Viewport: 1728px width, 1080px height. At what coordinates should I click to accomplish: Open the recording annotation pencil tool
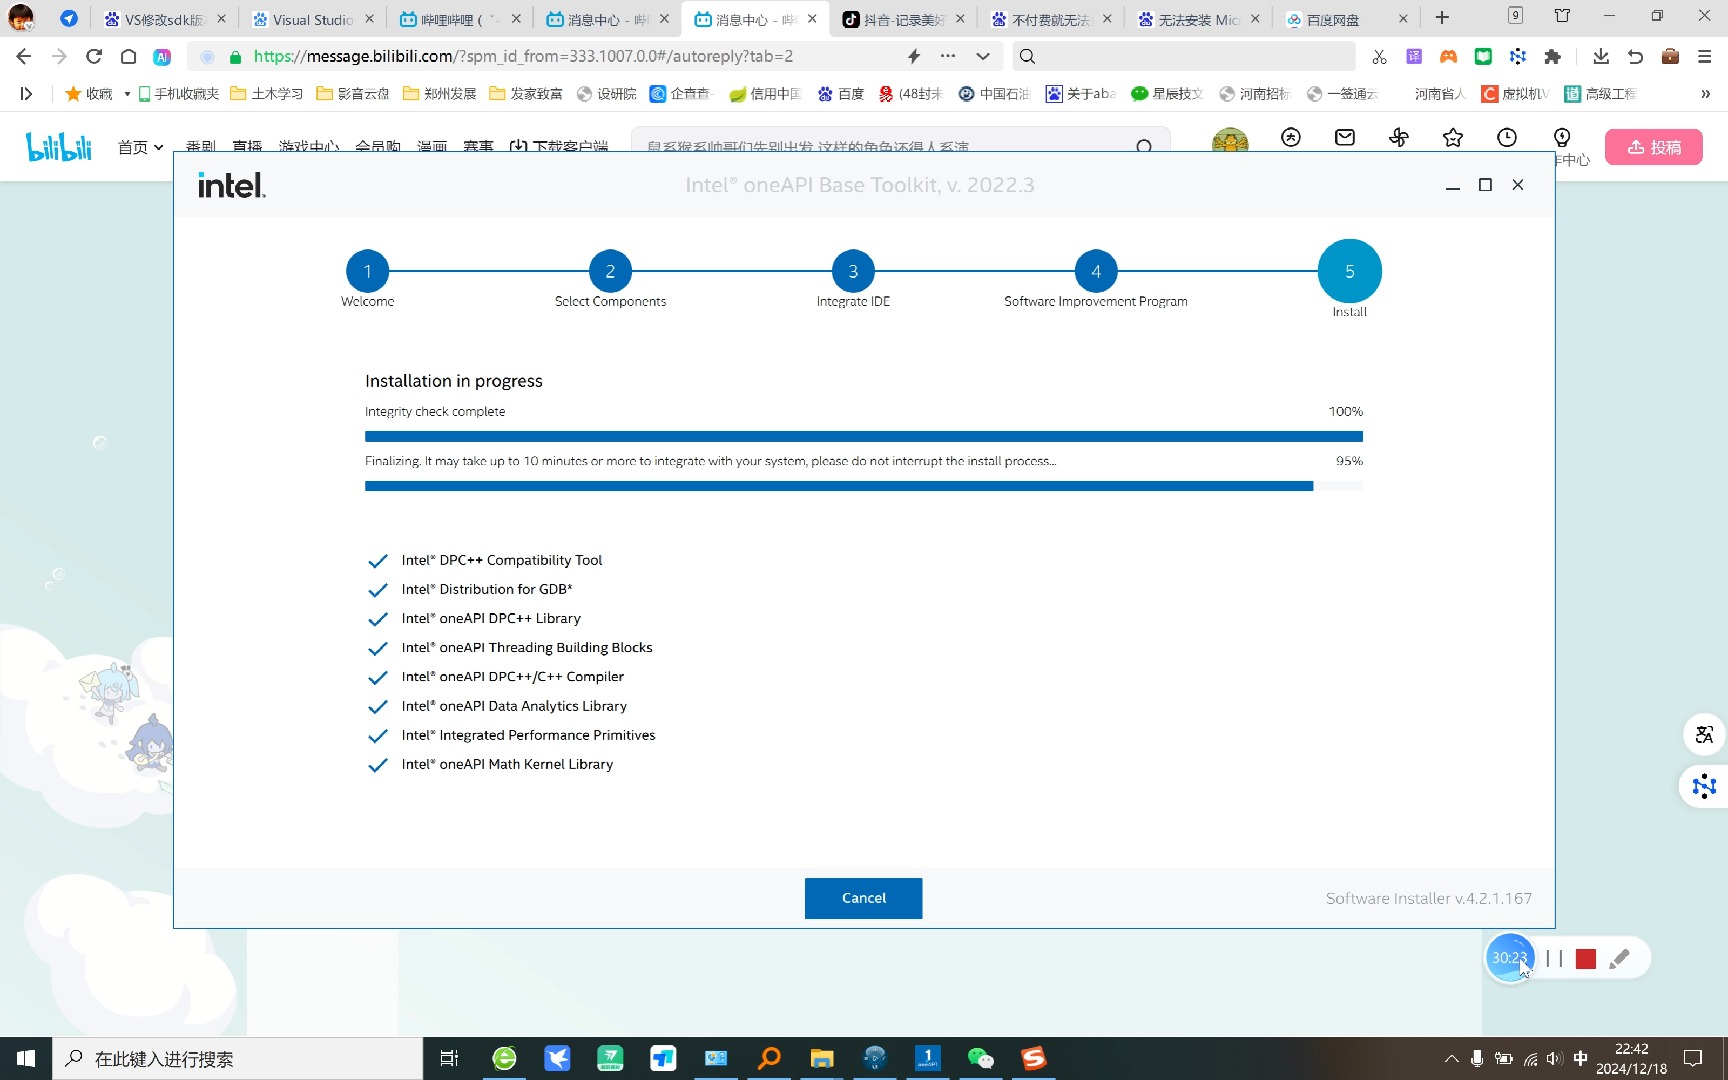[x=1620, y=958]
